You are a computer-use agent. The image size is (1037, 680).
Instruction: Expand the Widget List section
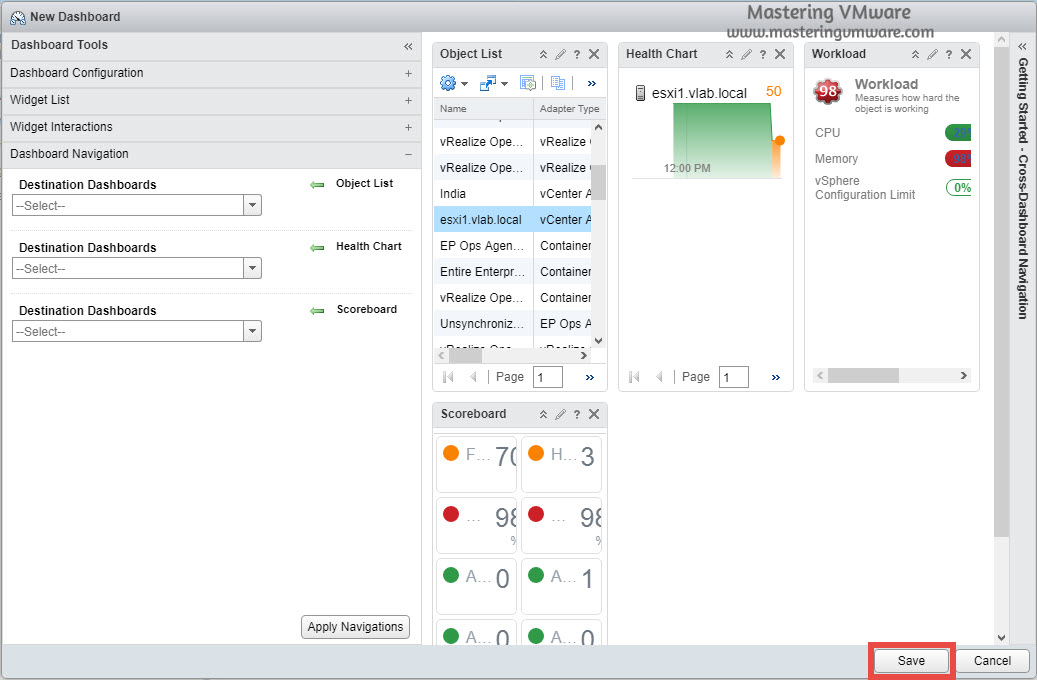click(x=408, y=101)
